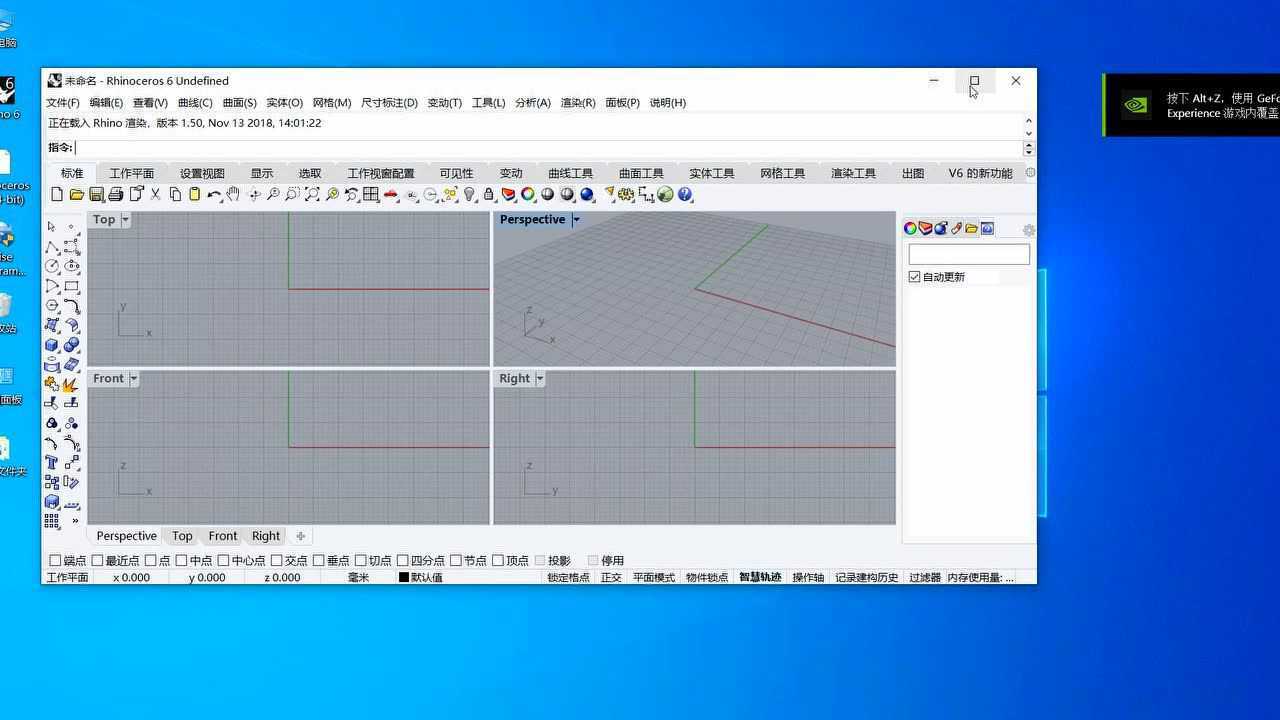Select the arrow pointer tool in sidebar

[x=52, y=227]
